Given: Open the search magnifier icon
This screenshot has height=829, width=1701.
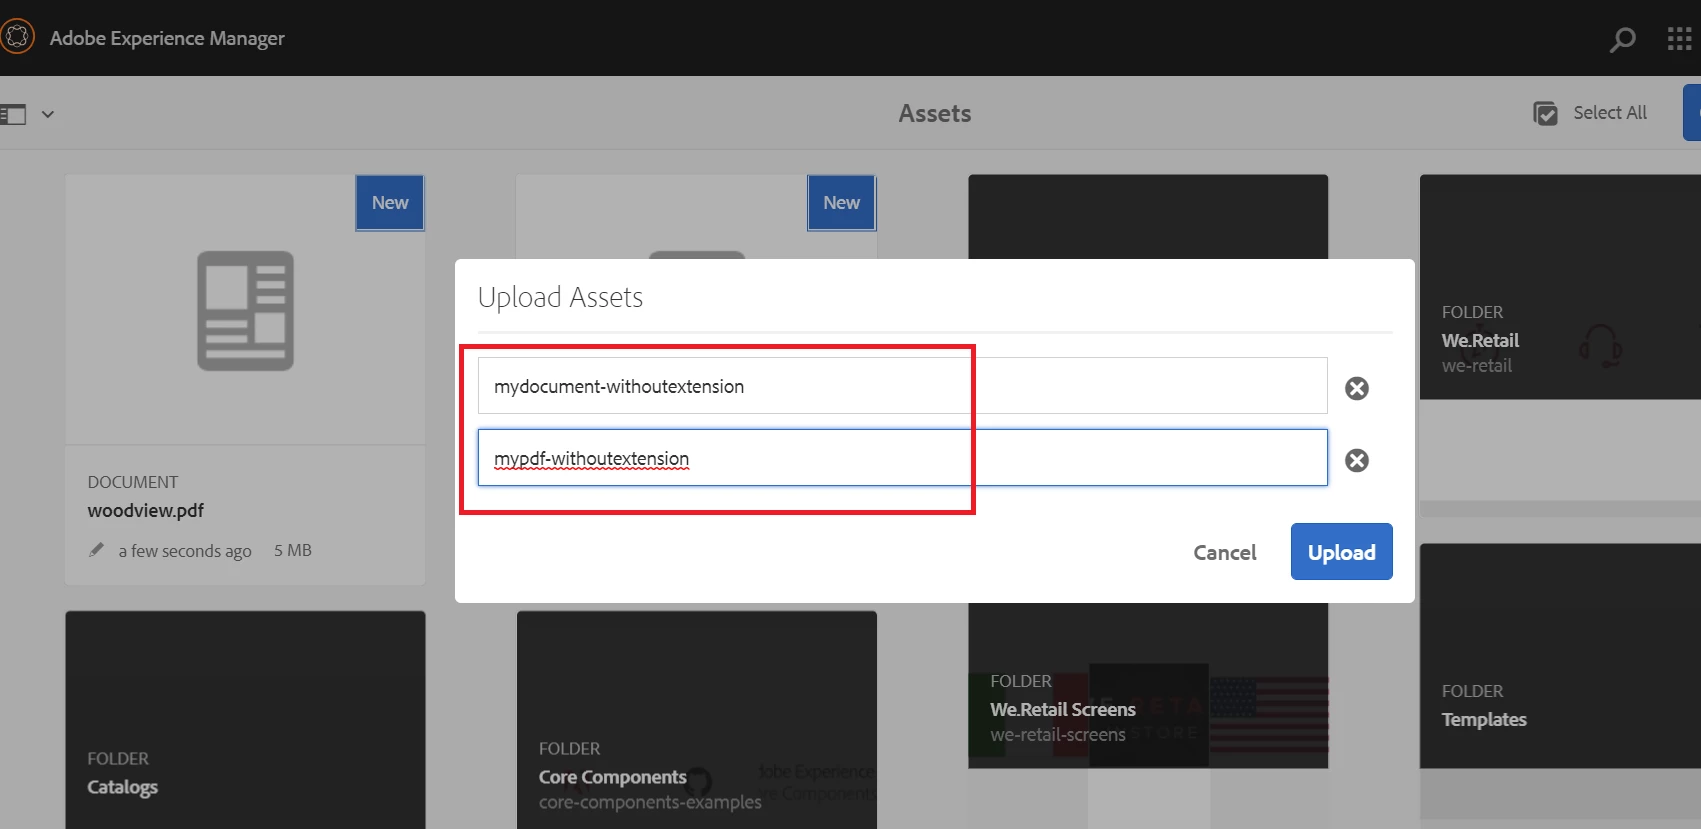Looking at the screenshot, I should click(x=1622, y=39).
